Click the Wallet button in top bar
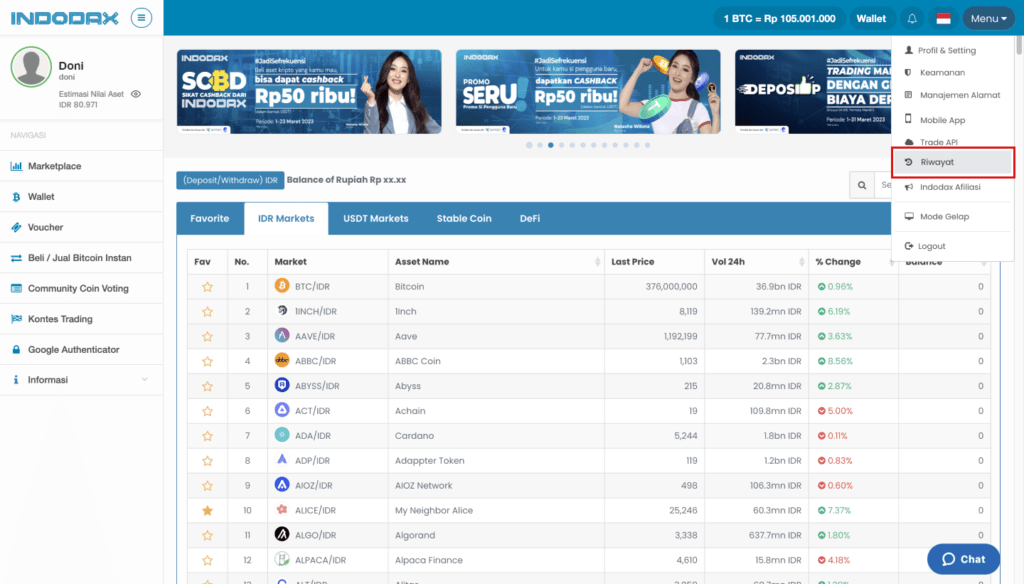This screenshot has width=1024, height=584. pos(871,18)
